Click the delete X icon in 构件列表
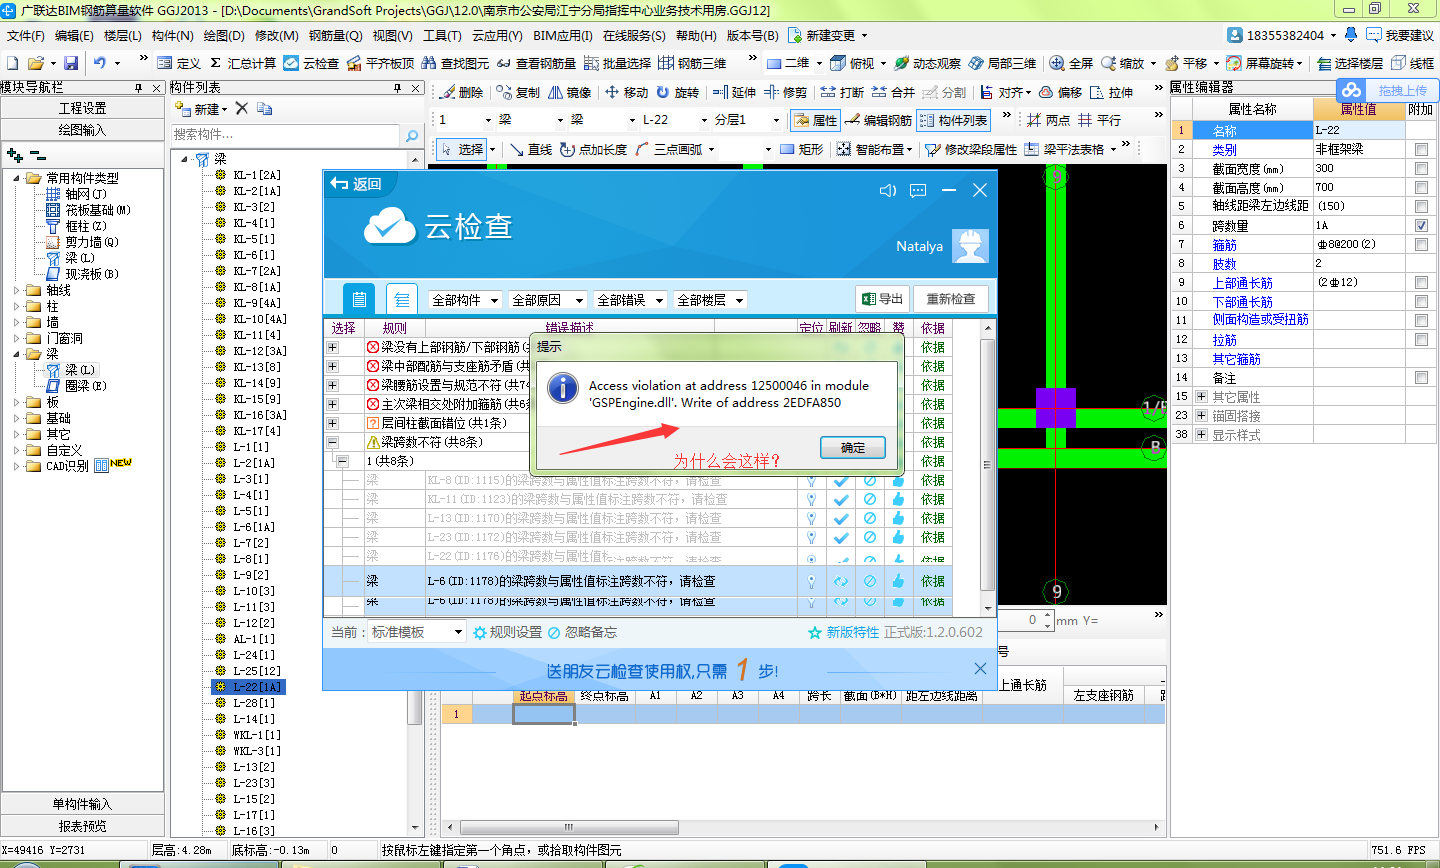Screen dimensions: 1440x868 coord(241,108)
